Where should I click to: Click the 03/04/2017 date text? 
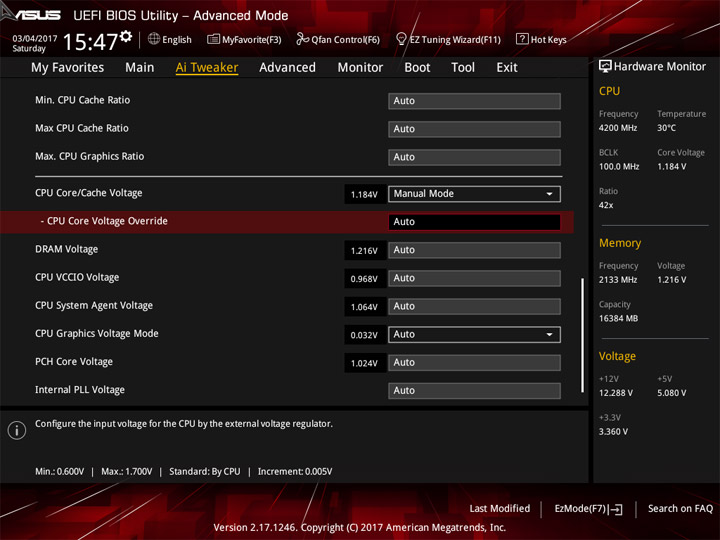click(x=34, y=38)
